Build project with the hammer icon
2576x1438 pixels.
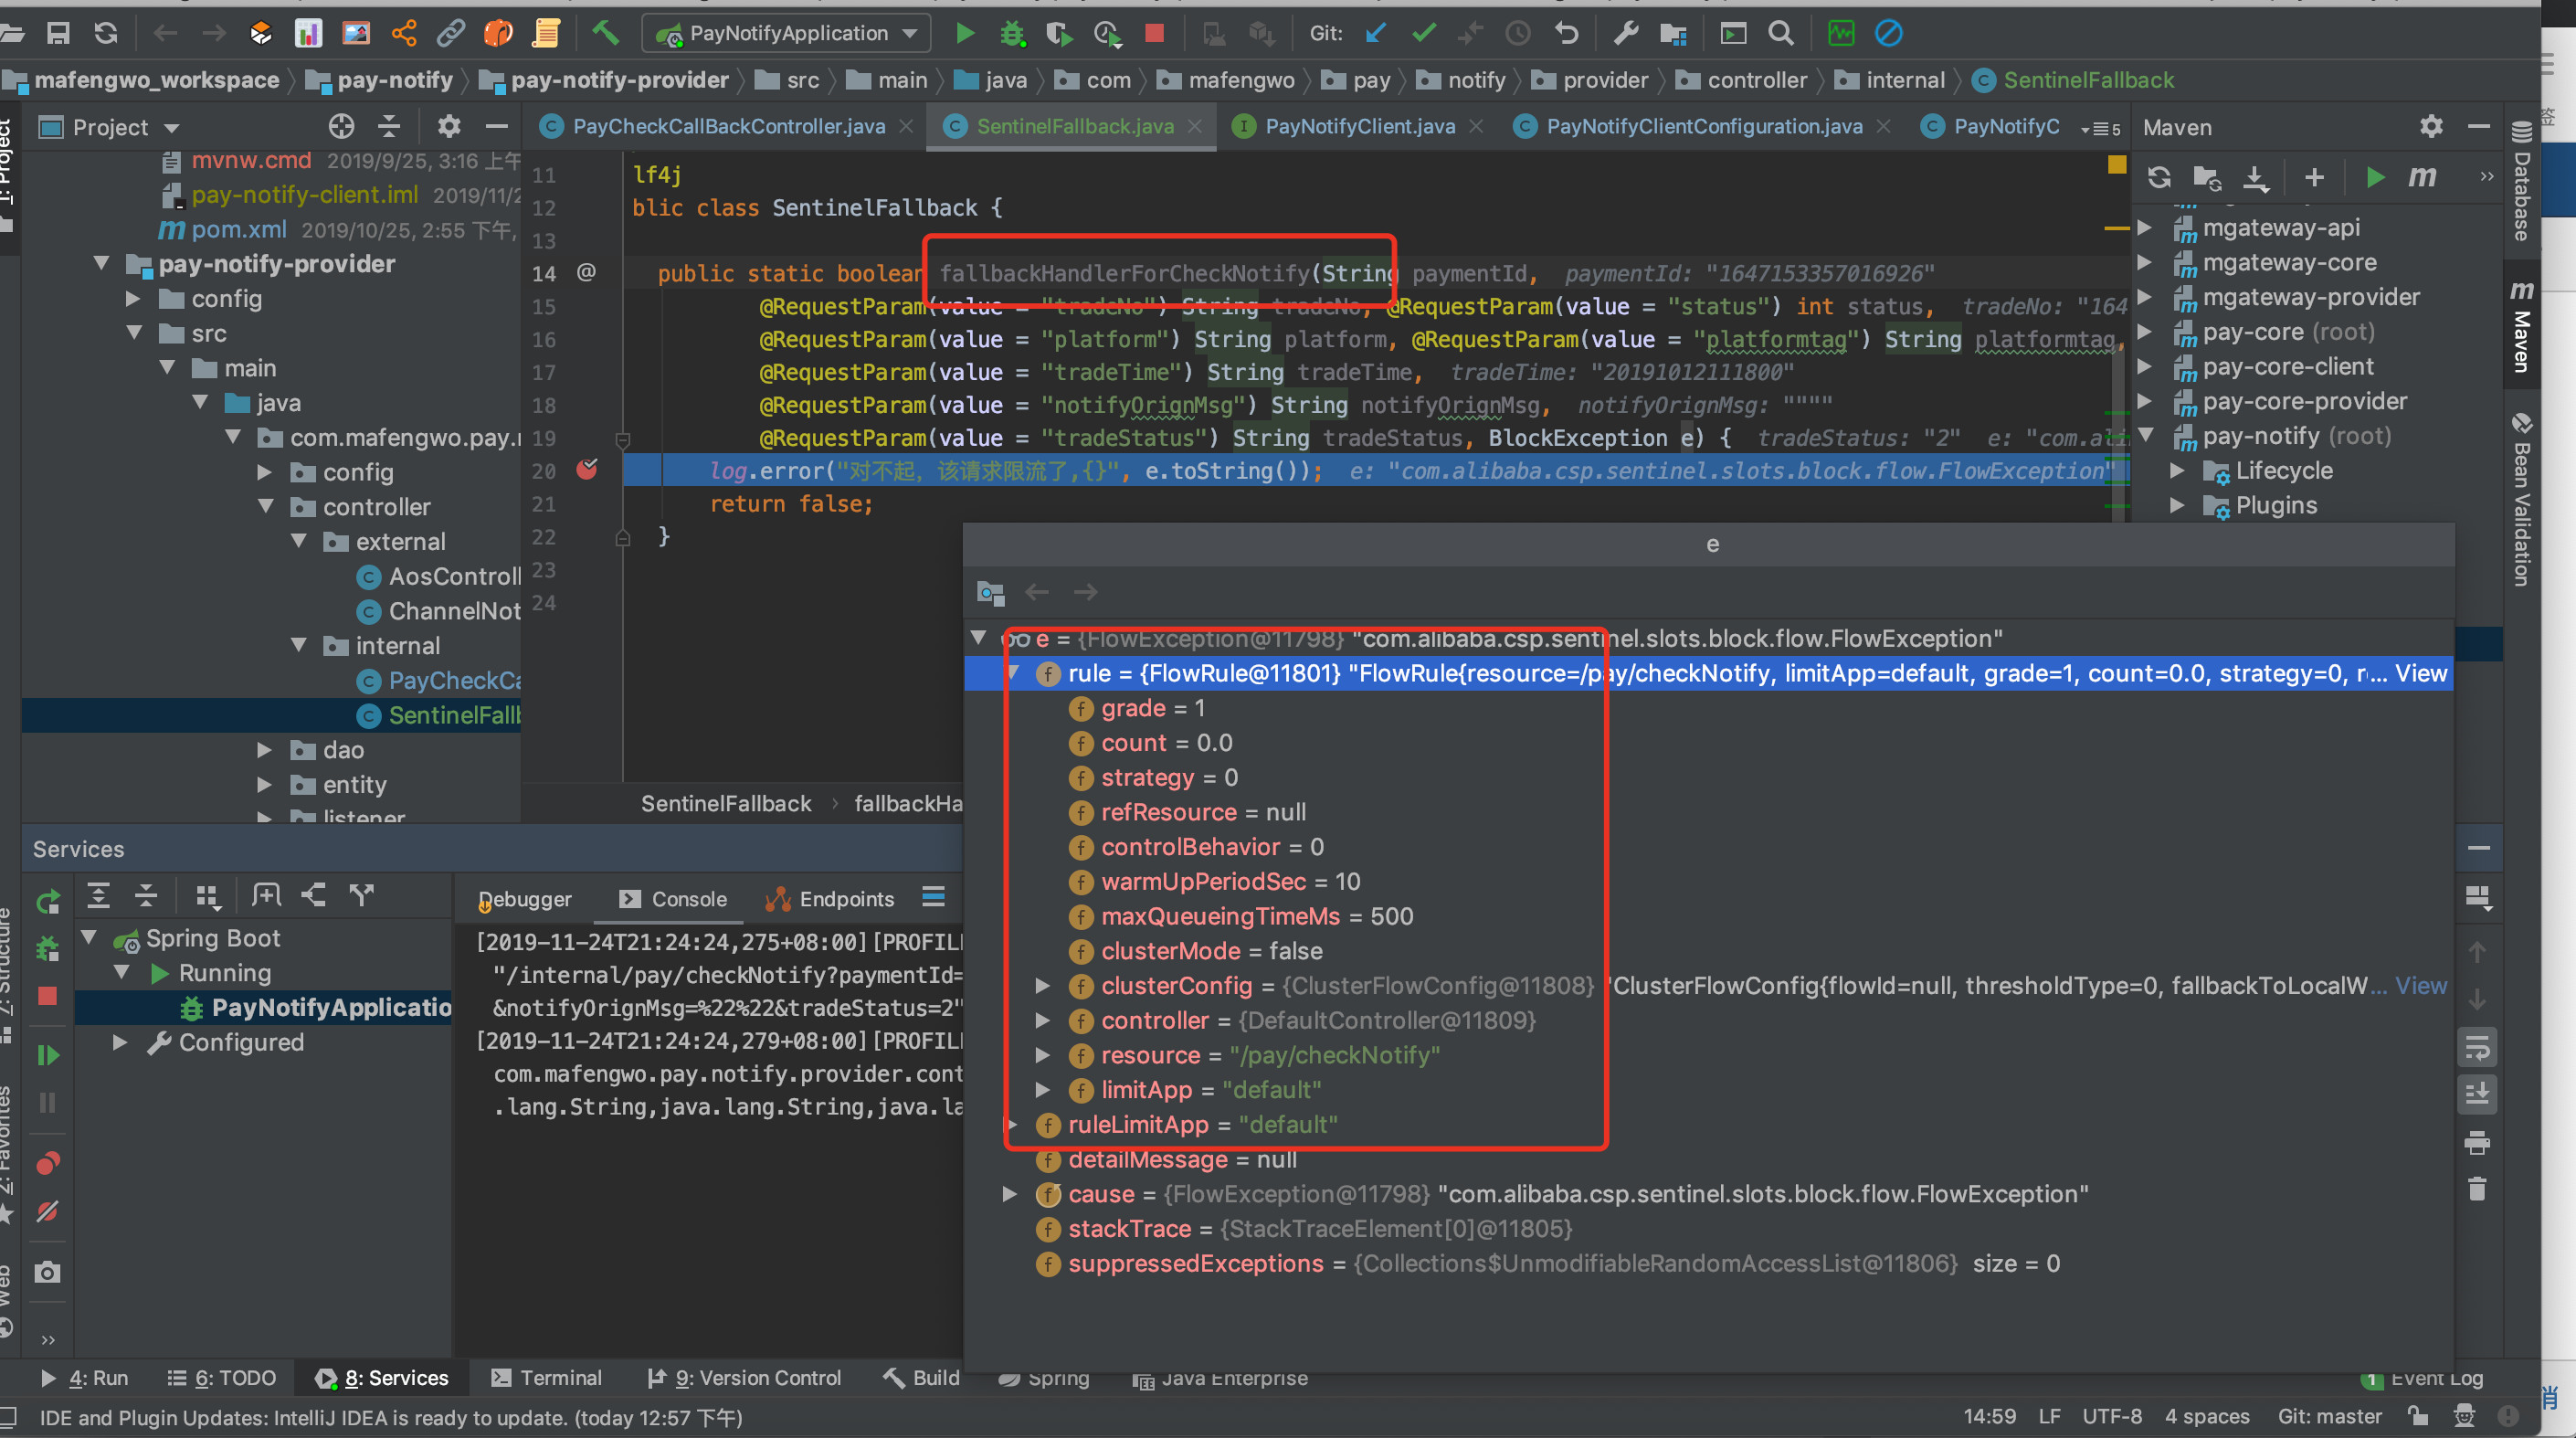(x=606, y=33)
